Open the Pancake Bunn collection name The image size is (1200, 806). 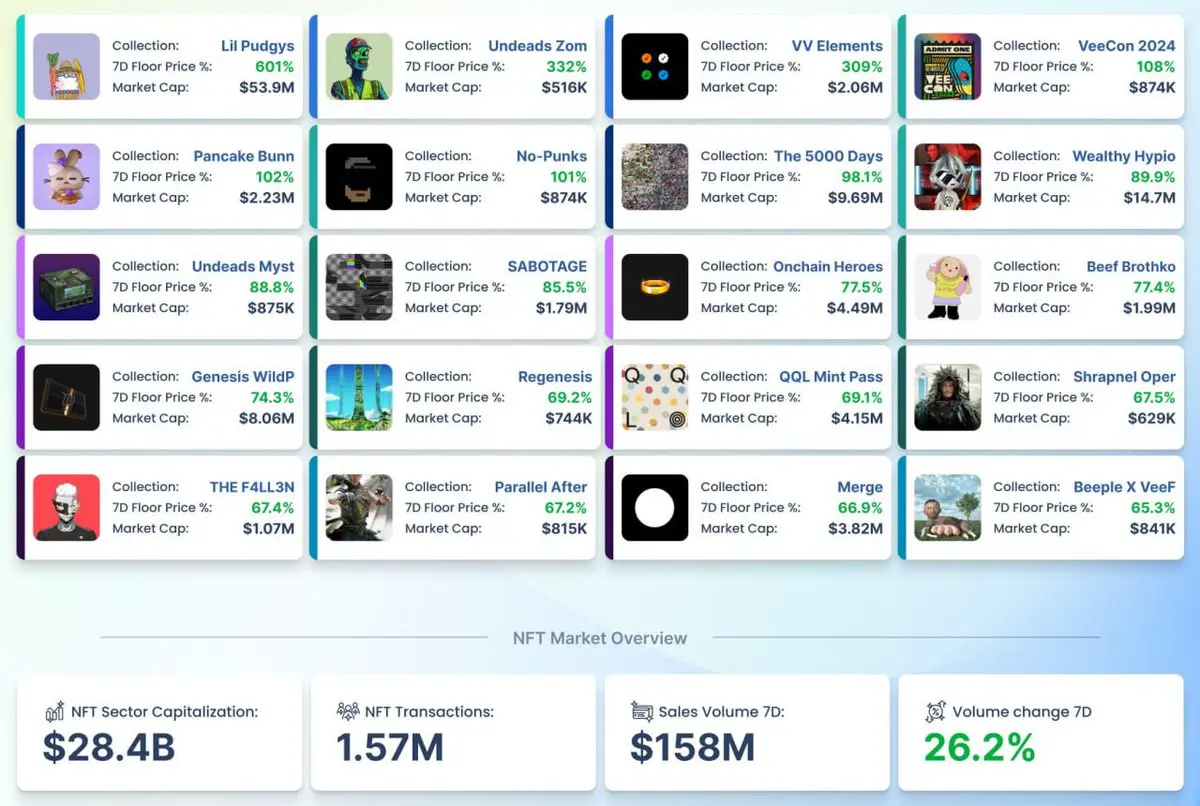(244, 156)
